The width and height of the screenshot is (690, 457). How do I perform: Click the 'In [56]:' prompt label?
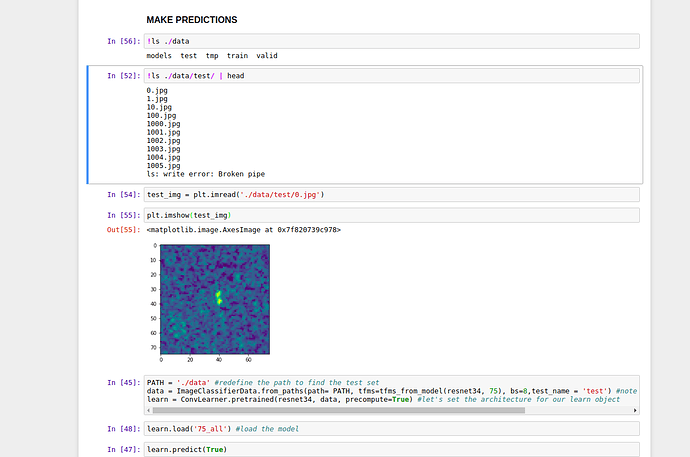(x=124, y=41)
